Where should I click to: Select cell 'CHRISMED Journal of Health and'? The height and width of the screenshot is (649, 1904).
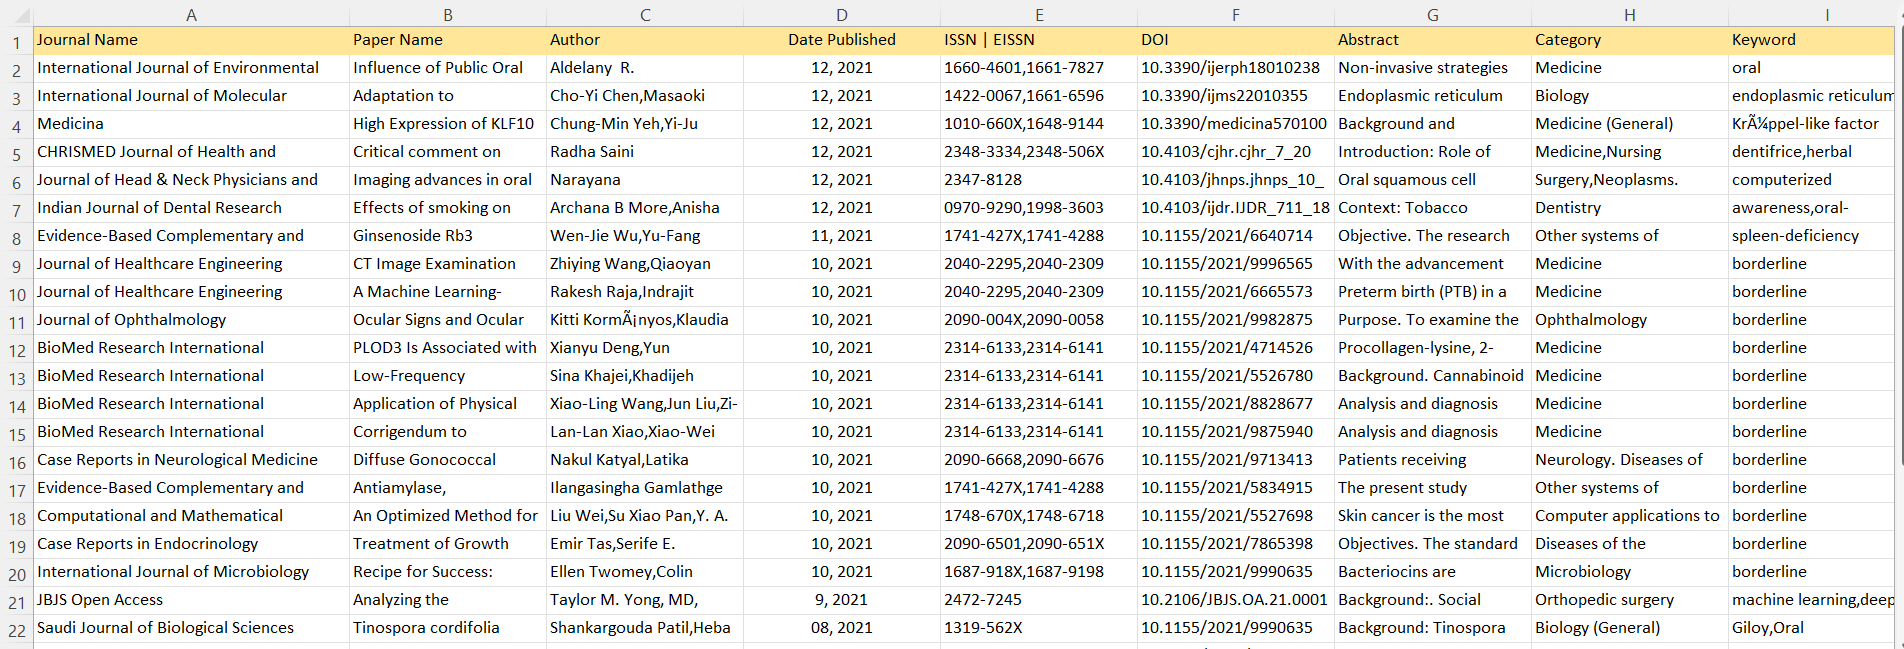point(191,152)
